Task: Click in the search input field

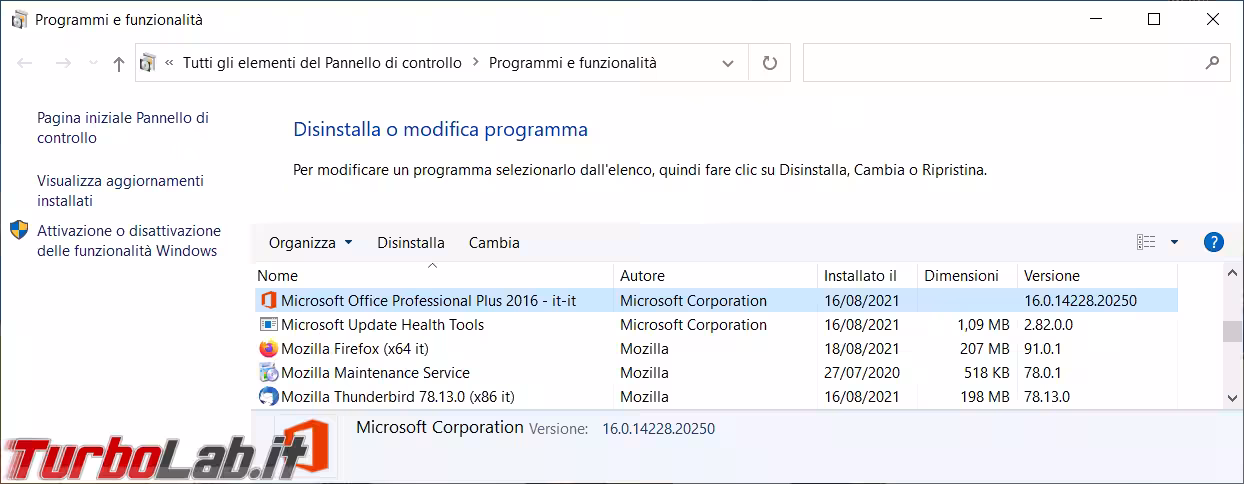Action: tap(1000, 63)
